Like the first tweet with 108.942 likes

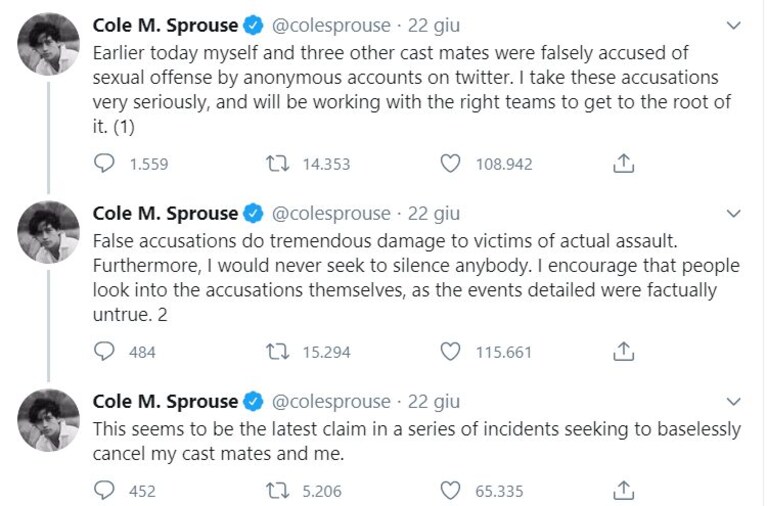click(x=450, y=163)
